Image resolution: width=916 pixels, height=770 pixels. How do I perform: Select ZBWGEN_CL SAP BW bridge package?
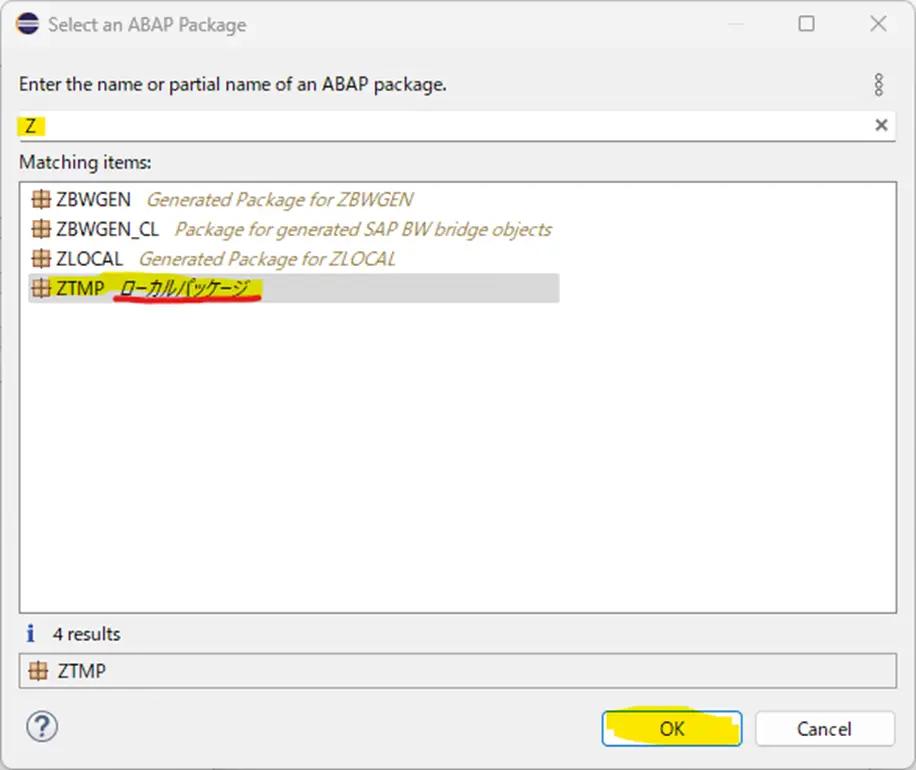pos(291,229)
